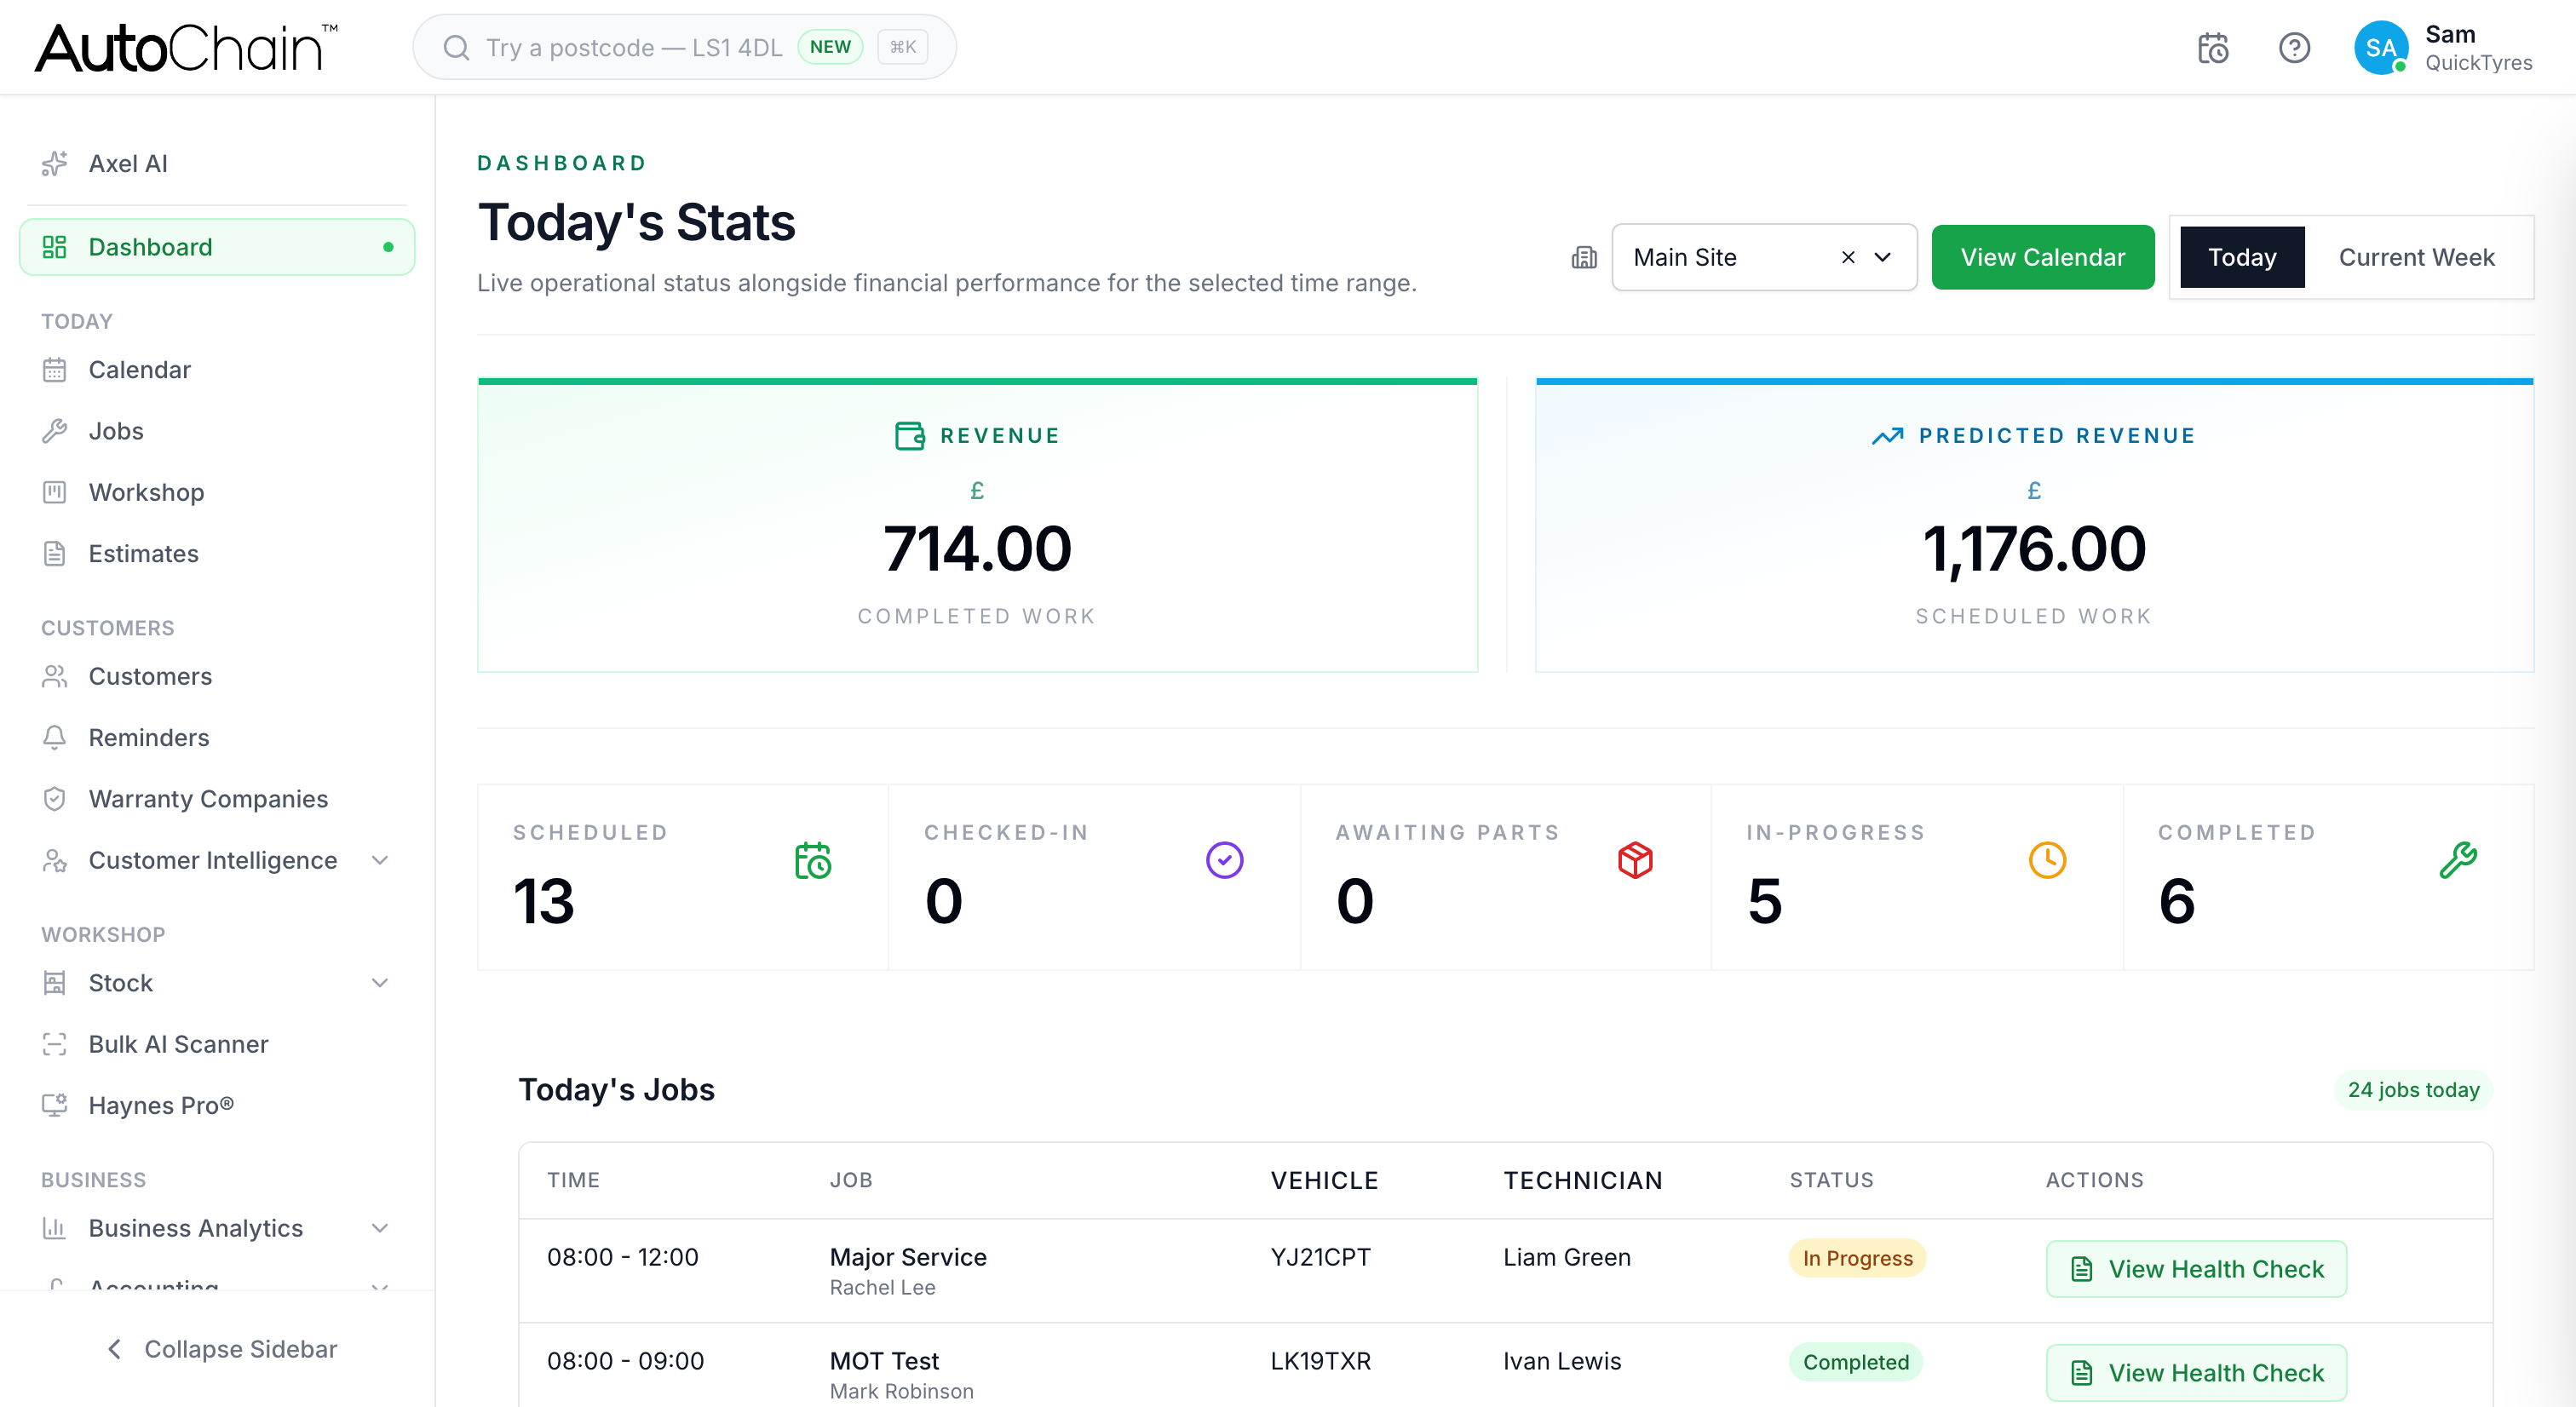Click the AutoChain logo
2576x1407 pixels.
pos(186,48)
